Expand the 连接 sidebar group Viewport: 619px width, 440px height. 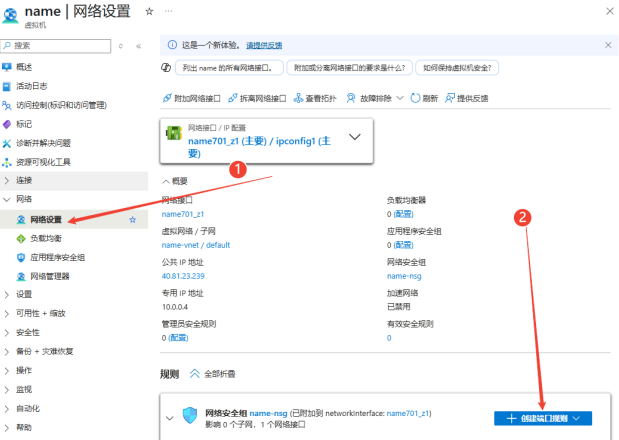(x=8, y=180)
